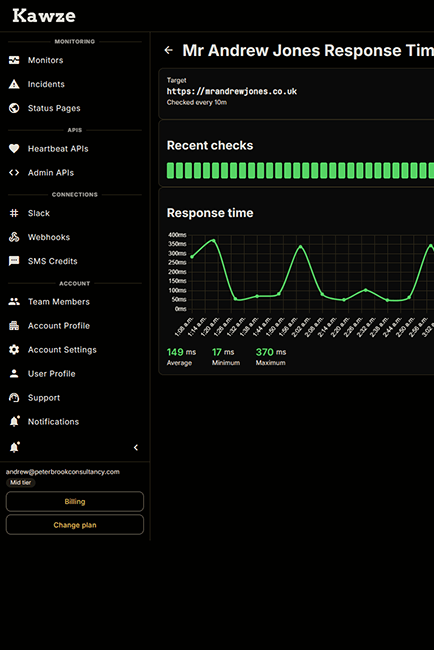The width and height of the screenshot is (434, 650).
Task: Click the 370 ms Maximum value
Action: pos(271,352)
